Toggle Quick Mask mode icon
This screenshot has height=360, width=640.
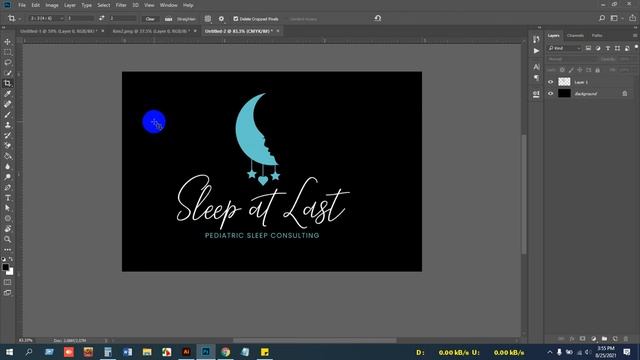pos(7,282)
